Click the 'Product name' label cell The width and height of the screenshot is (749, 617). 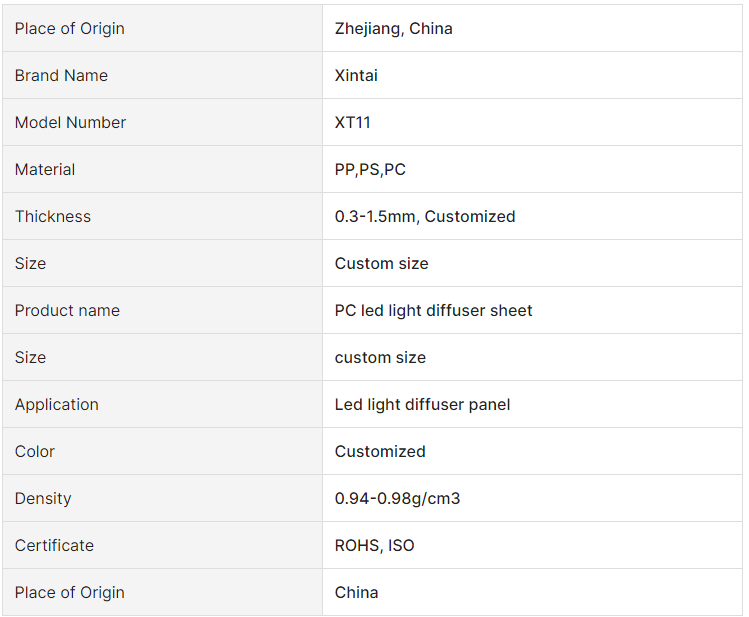tap(67, 311)
